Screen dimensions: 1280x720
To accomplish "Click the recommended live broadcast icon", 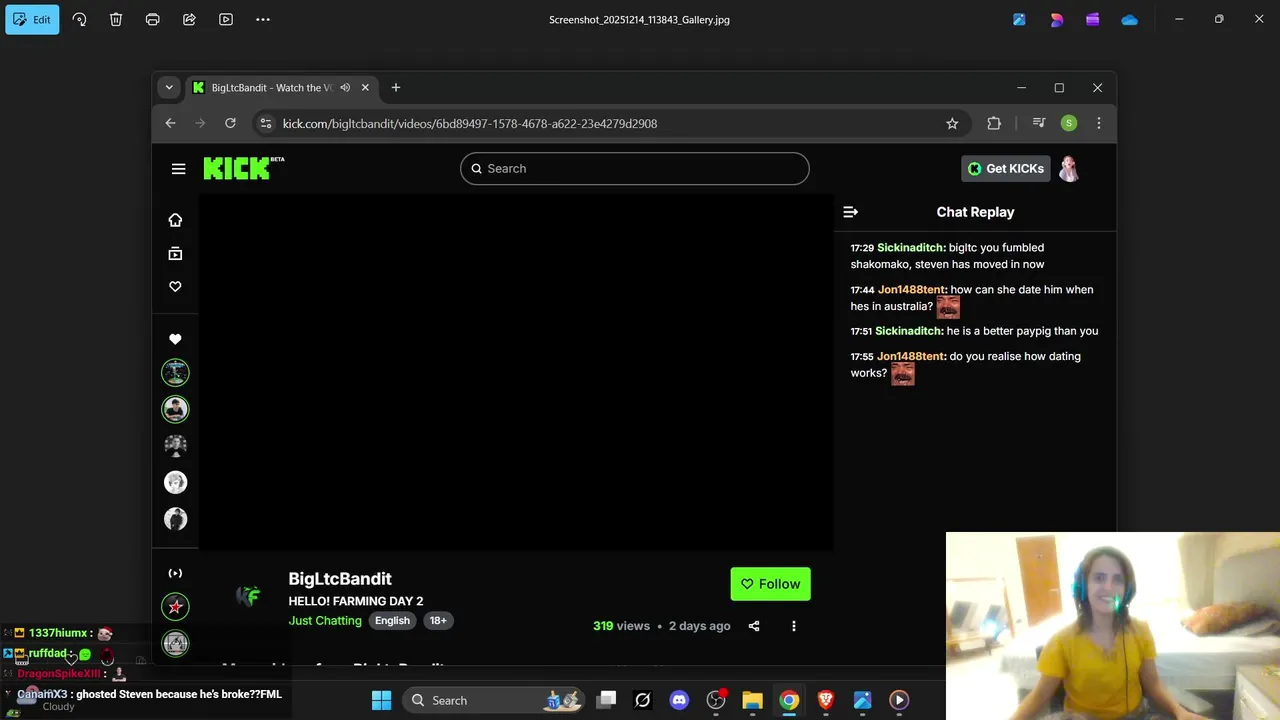I will [175, 573].
